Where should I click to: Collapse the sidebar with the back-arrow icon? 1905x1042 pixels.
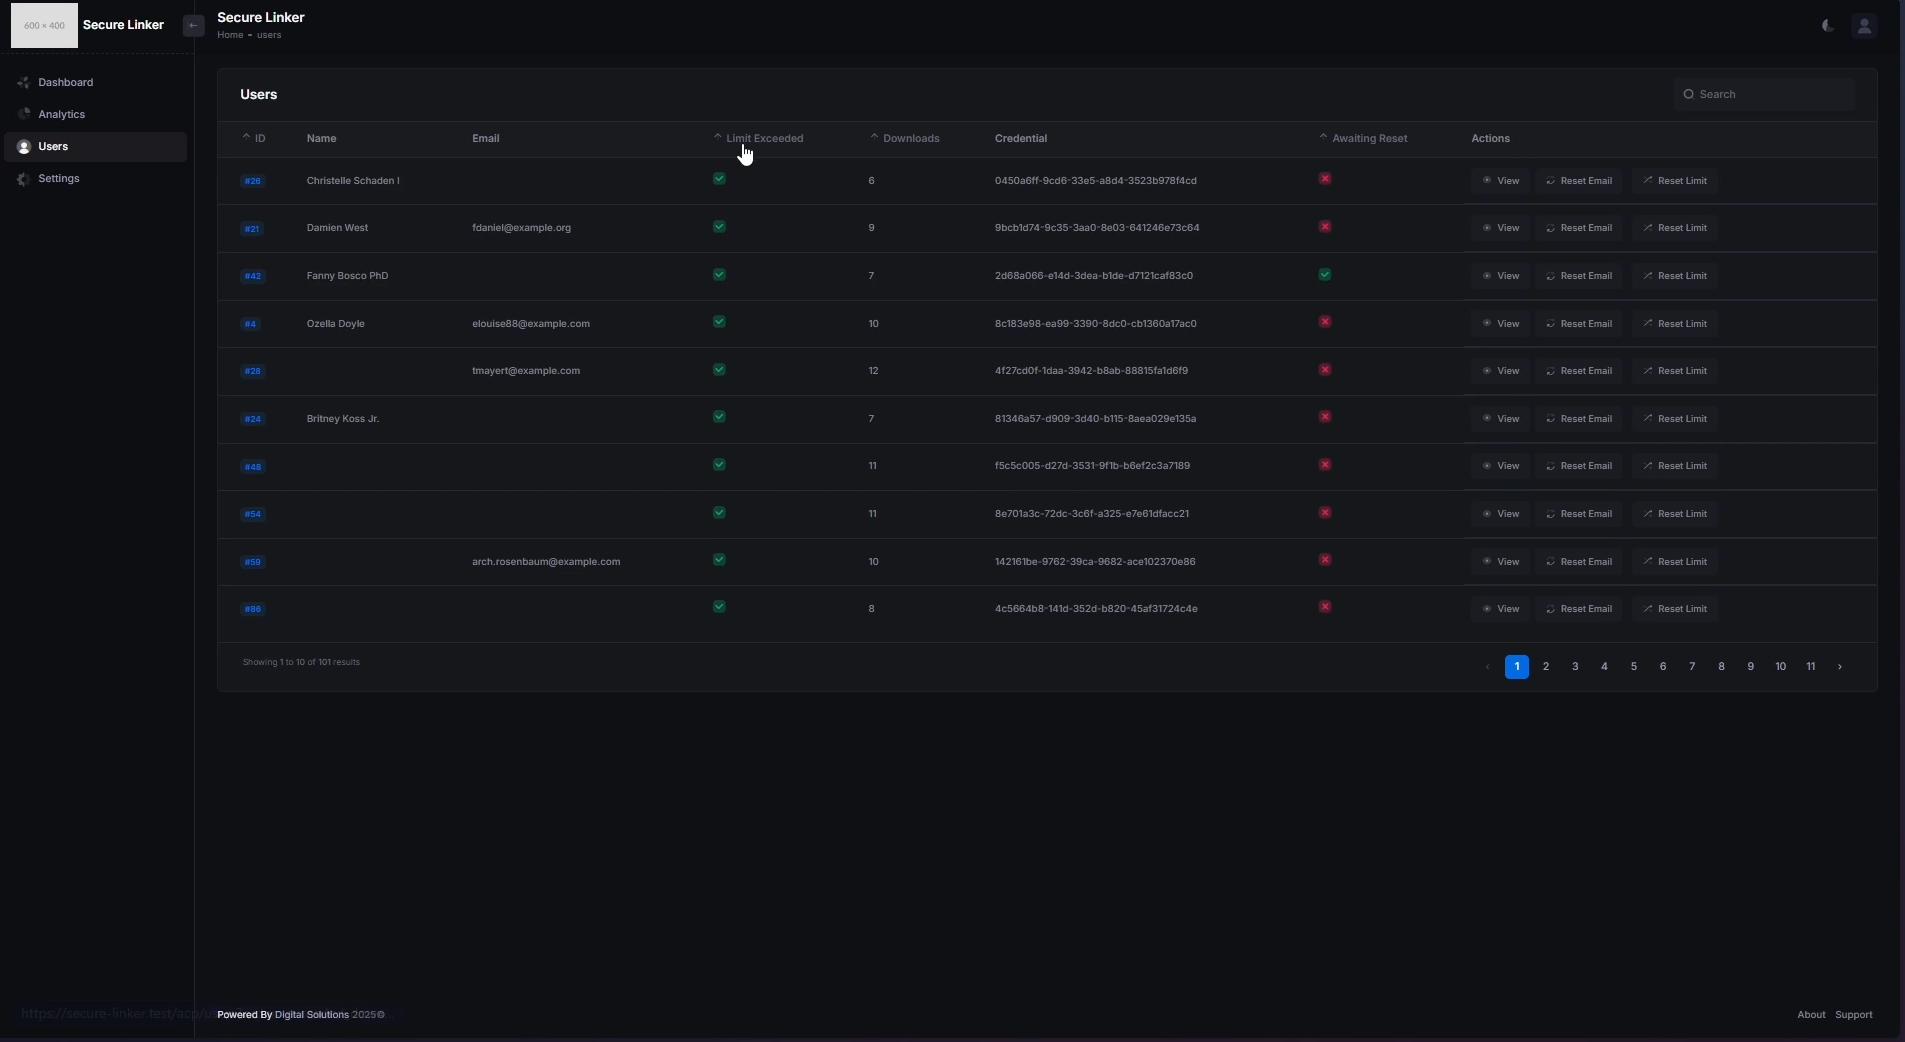coord(192,25)
